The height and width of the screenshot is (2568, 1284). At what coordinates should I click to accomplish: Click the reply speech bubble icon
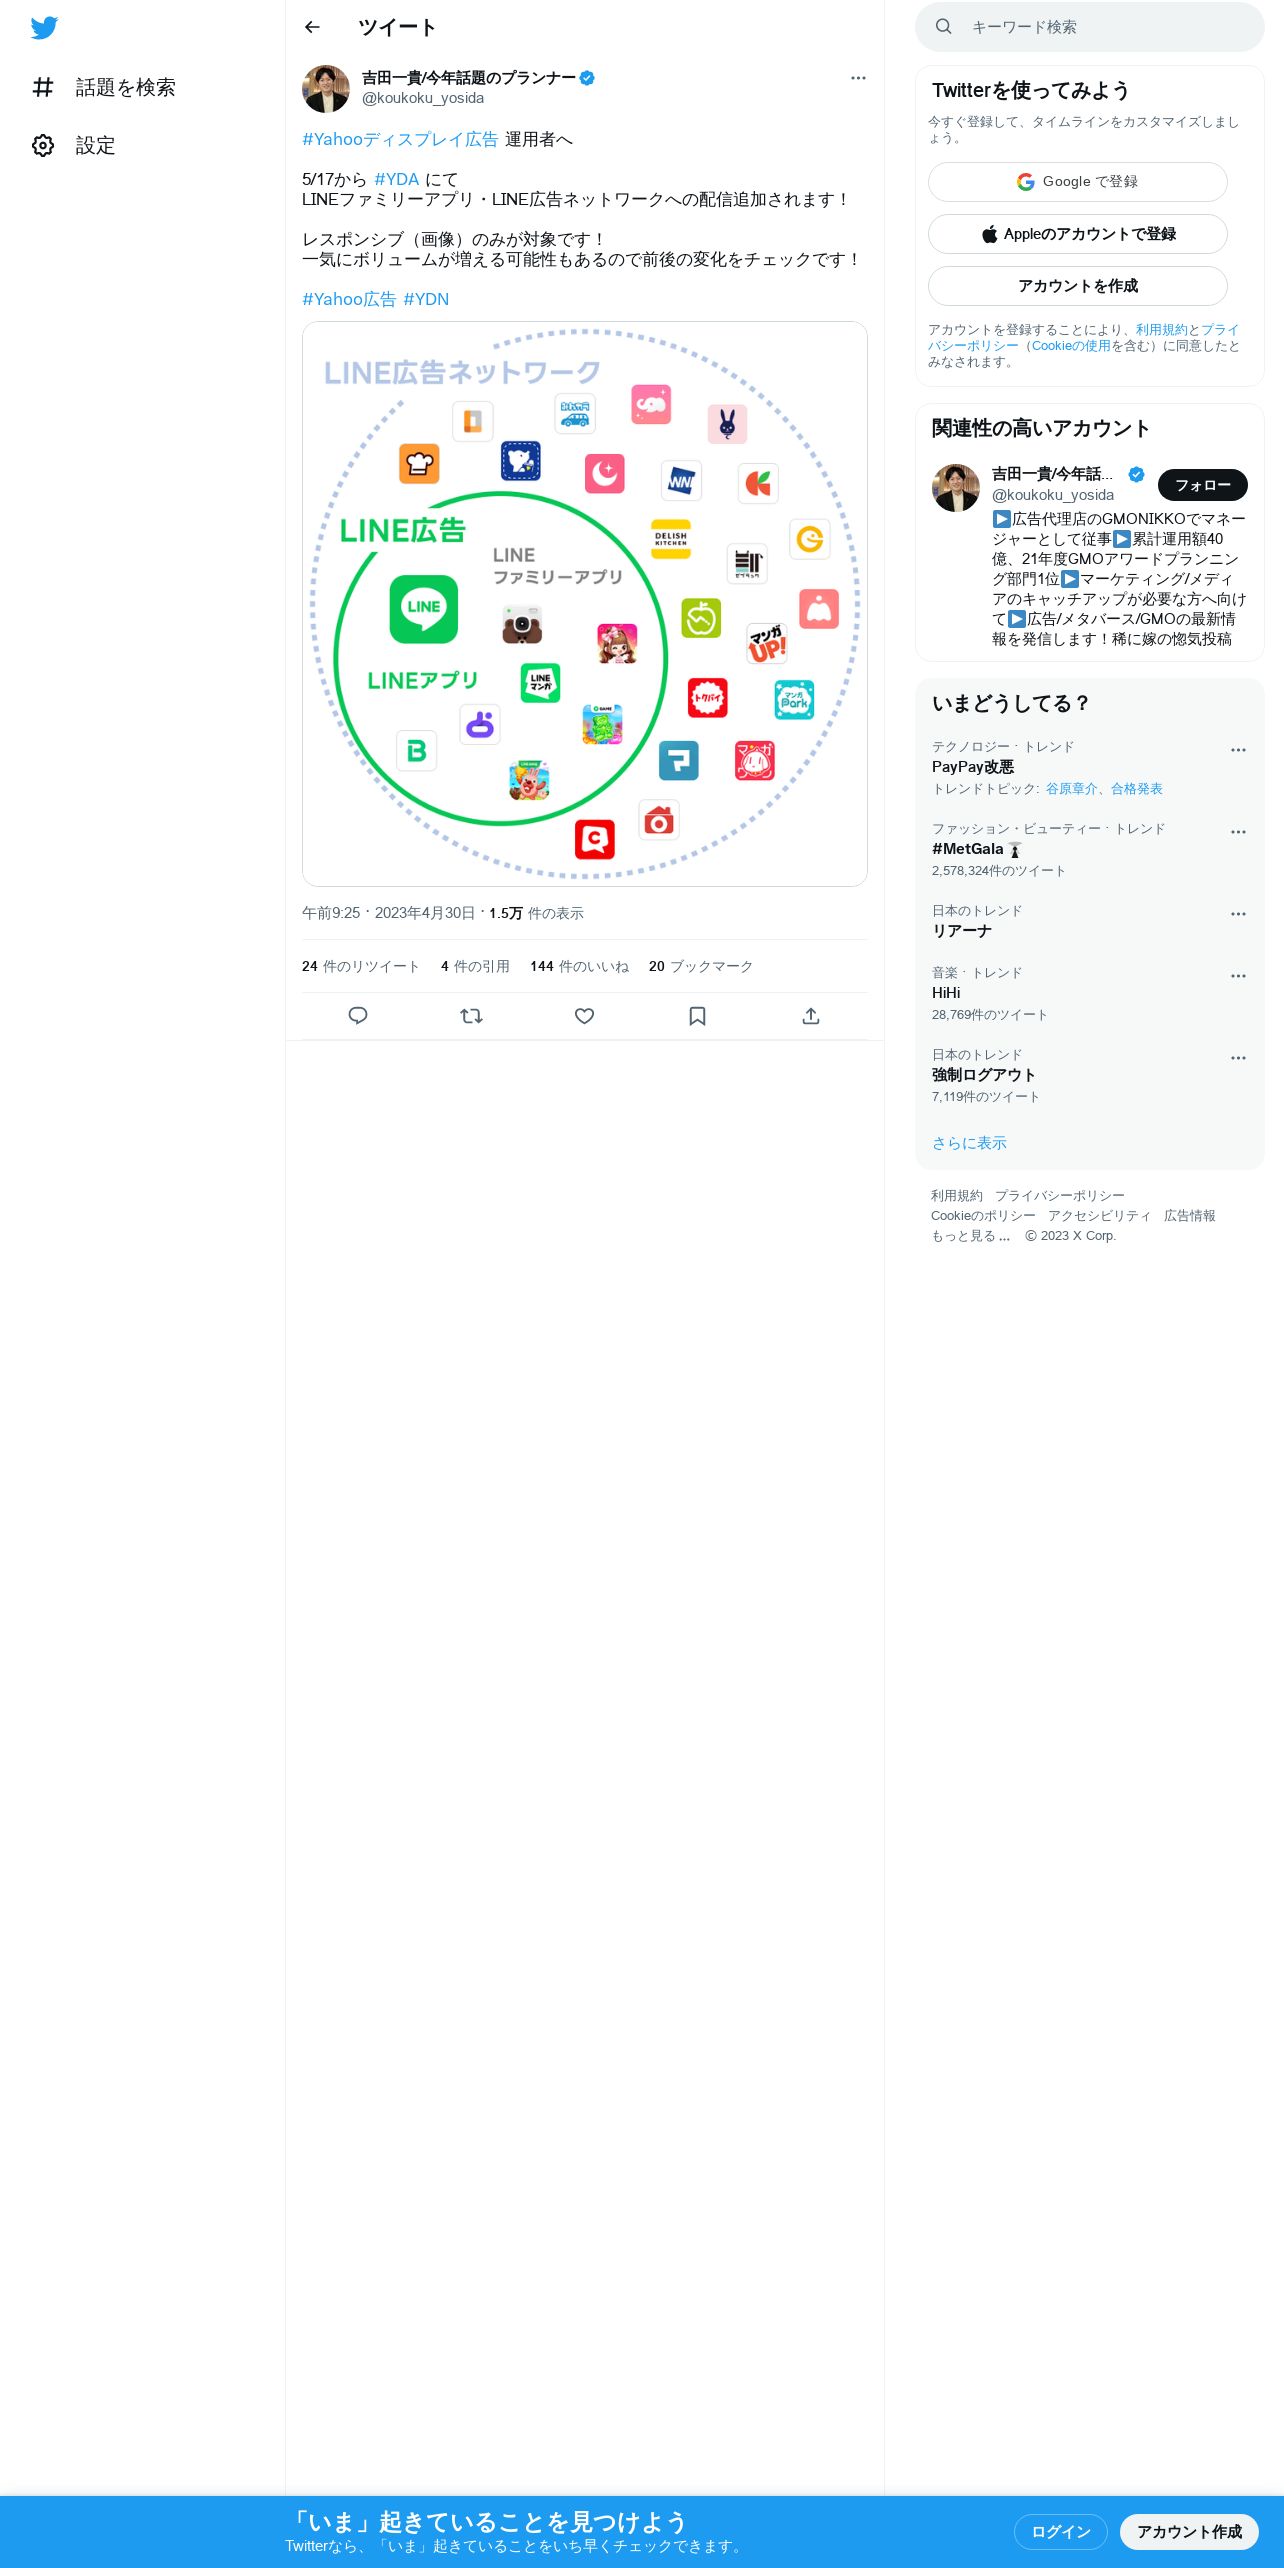pyautogui.click(x=358, y=1016)
